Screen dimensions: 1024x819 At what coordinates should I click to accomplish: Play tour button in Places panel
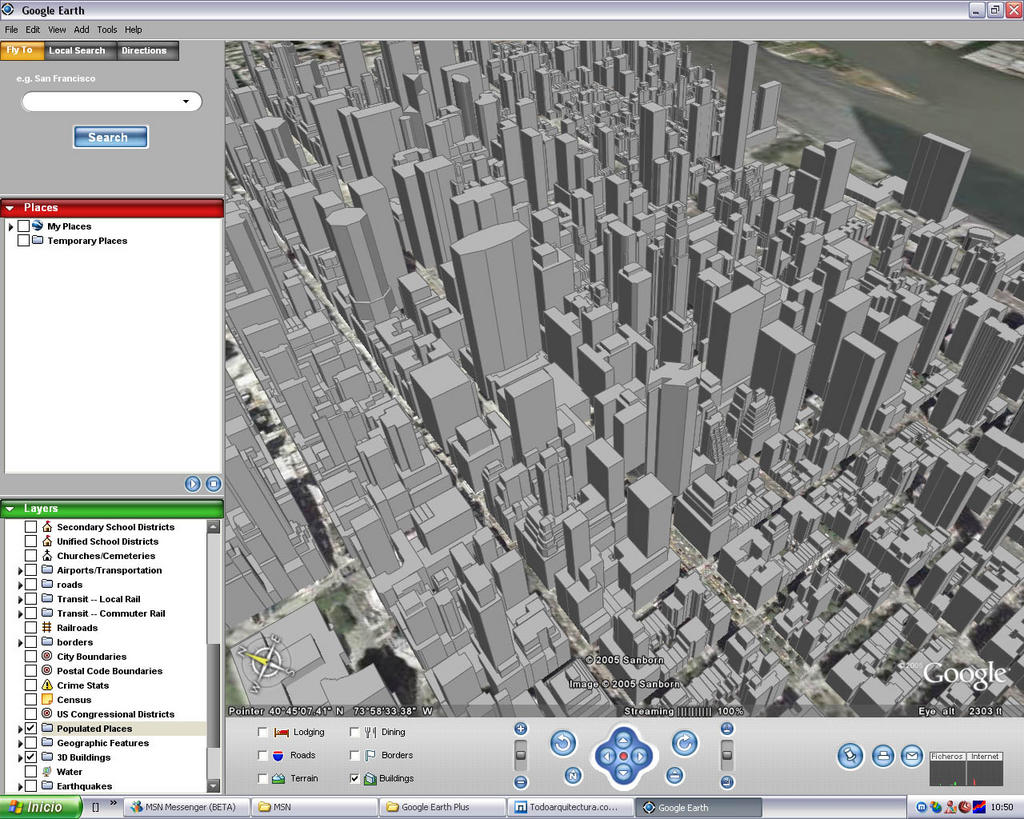pos(193,484)
